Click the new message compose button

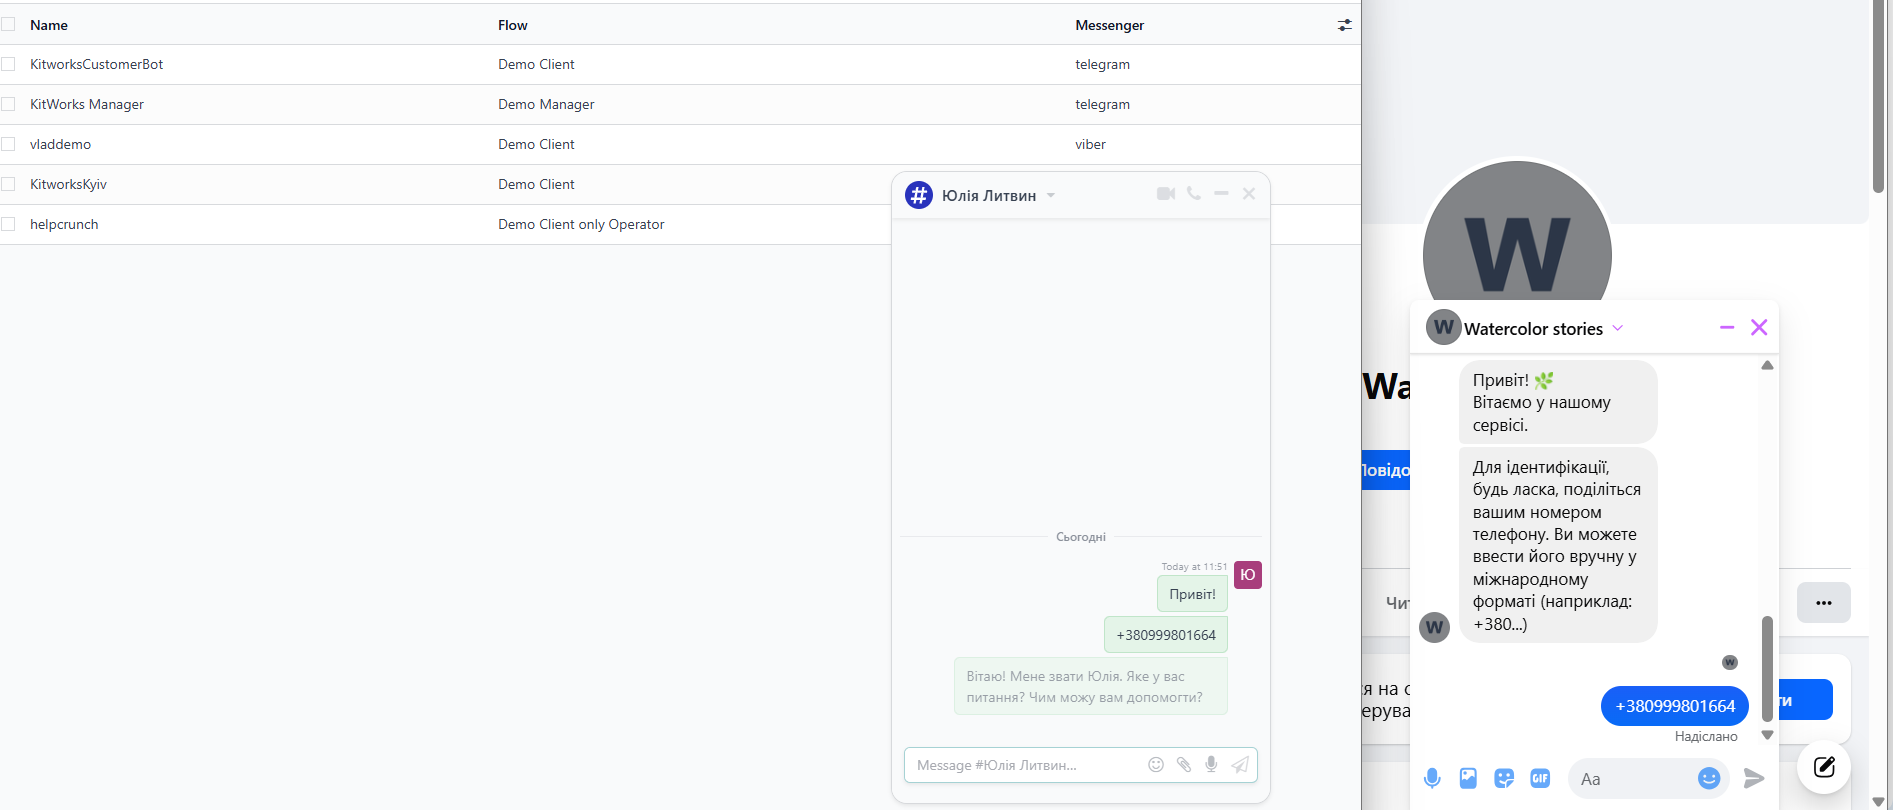point(1824,767)
